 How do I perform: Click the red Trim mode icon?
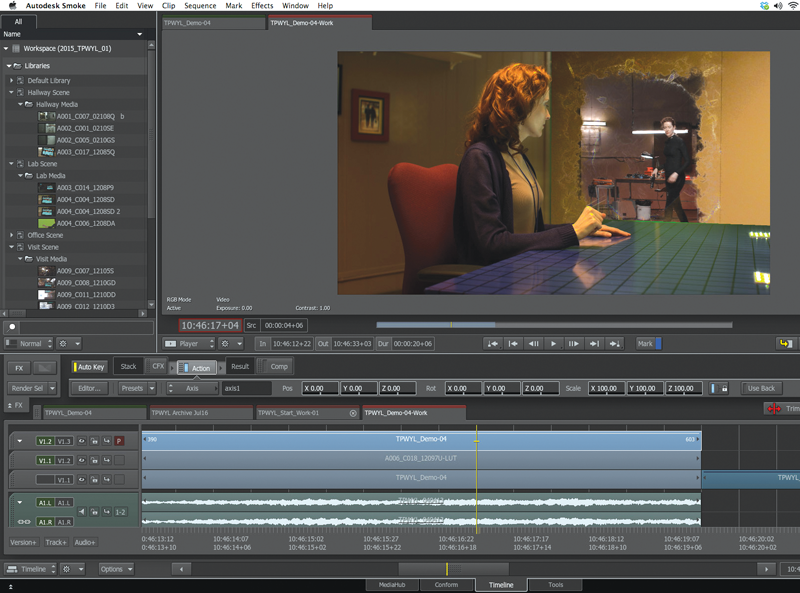(x=774, y=409)
